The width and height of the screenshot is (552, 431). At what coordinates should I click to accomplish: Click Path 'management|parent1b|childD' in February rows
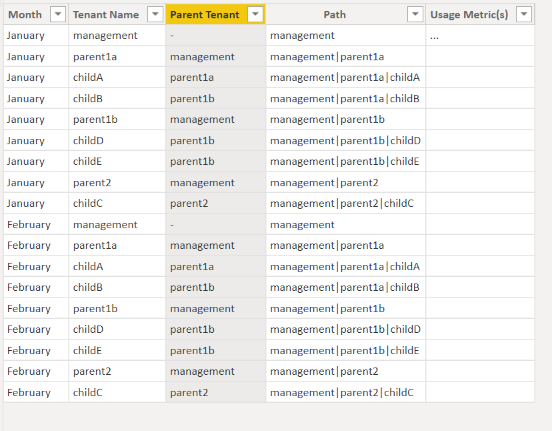[x=345, y=330]
